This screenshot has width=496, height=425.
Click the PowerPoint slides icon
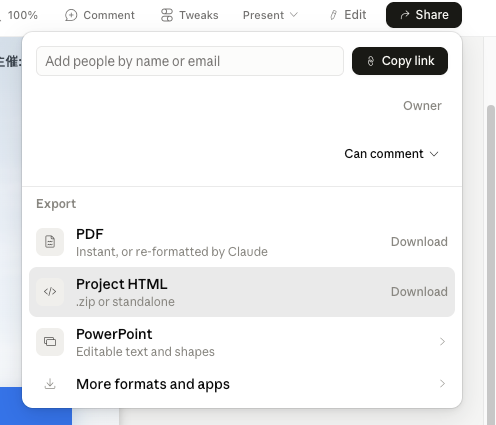[x=50, y=342]
